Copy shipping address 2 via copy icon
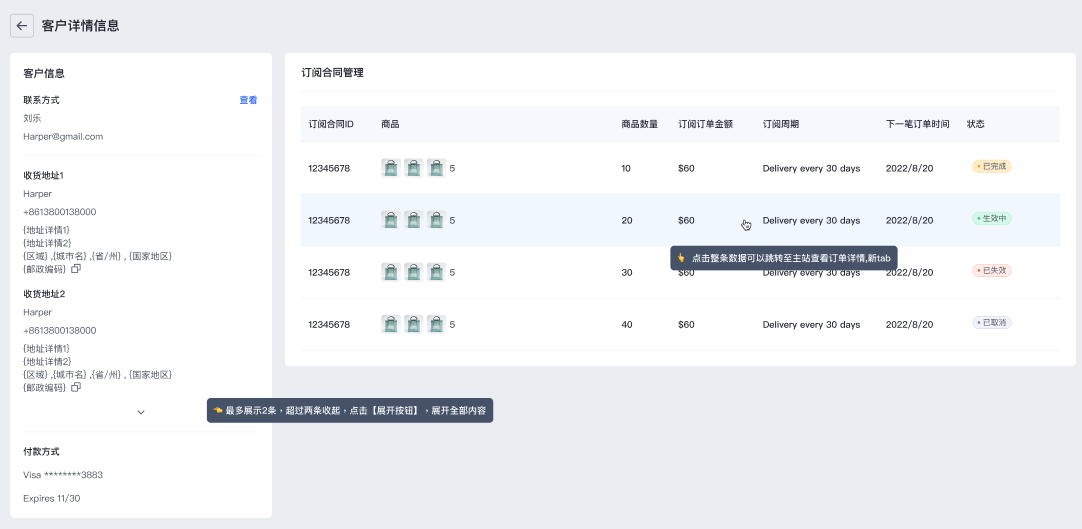The height and width of the screenshot is (529, 1082). [x=76, y=387]
